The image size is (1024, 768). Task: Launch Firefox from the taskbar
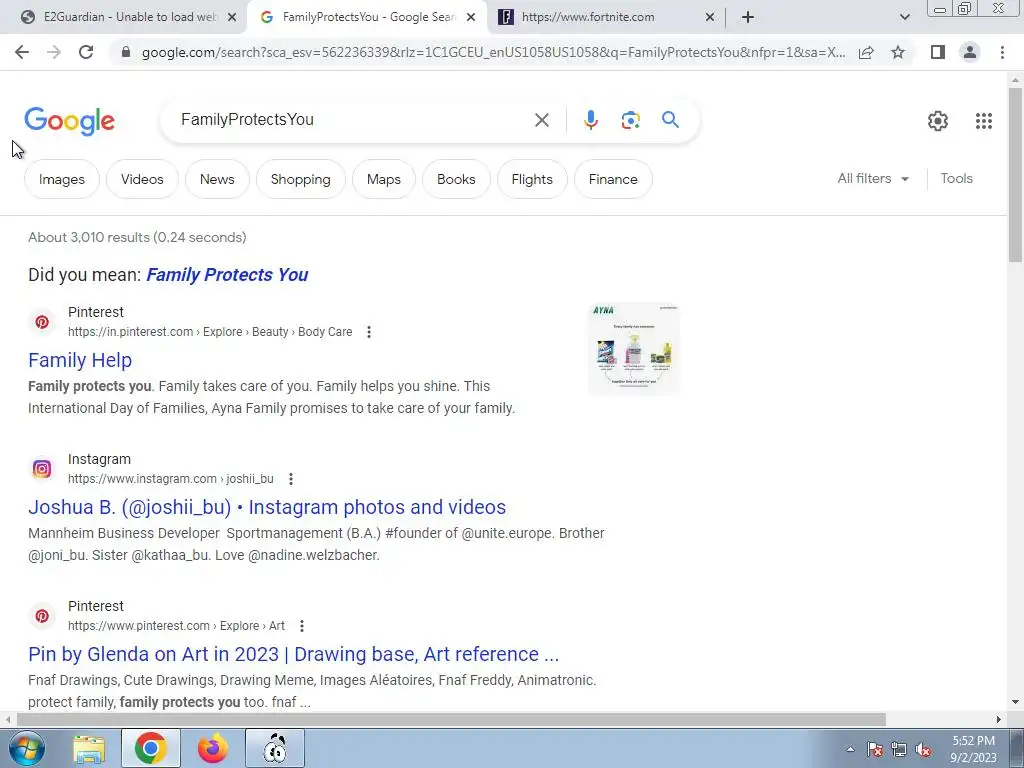pos(213,748)
